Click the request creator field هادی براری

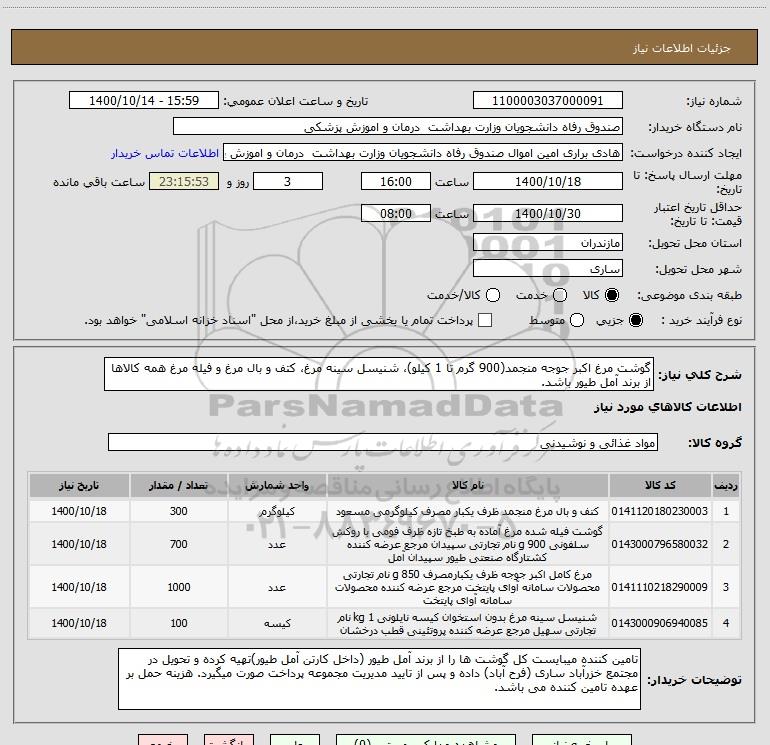pyautogui.click(x=423, y=153)
